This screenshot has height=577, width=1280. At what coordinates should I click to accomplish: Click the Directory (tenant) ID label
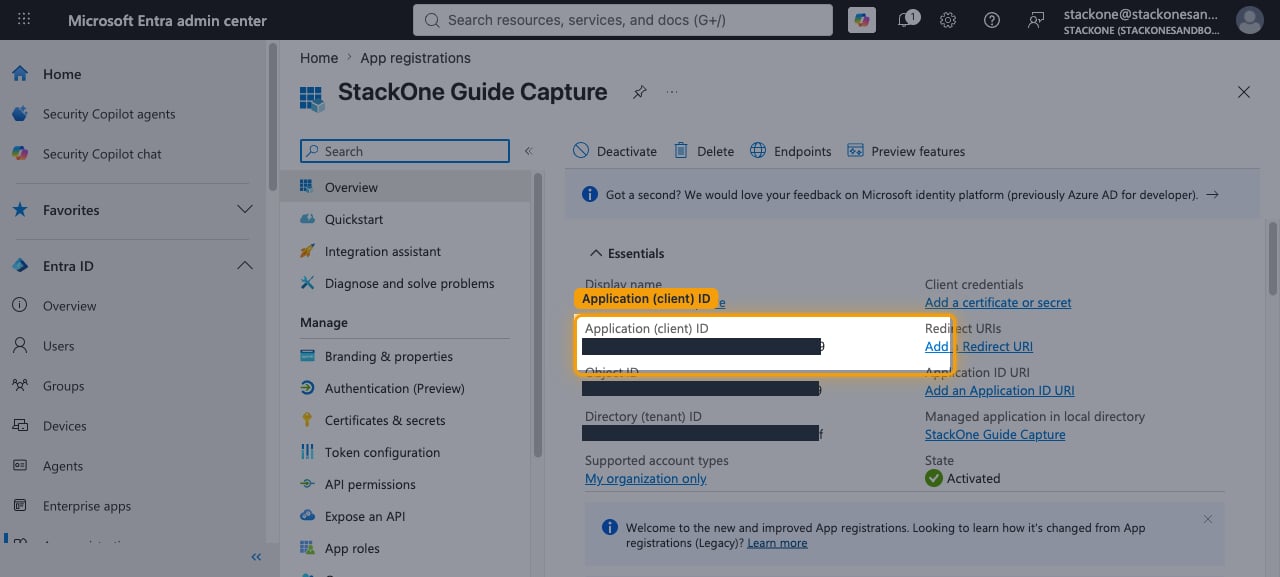click(x=643, y=417)
